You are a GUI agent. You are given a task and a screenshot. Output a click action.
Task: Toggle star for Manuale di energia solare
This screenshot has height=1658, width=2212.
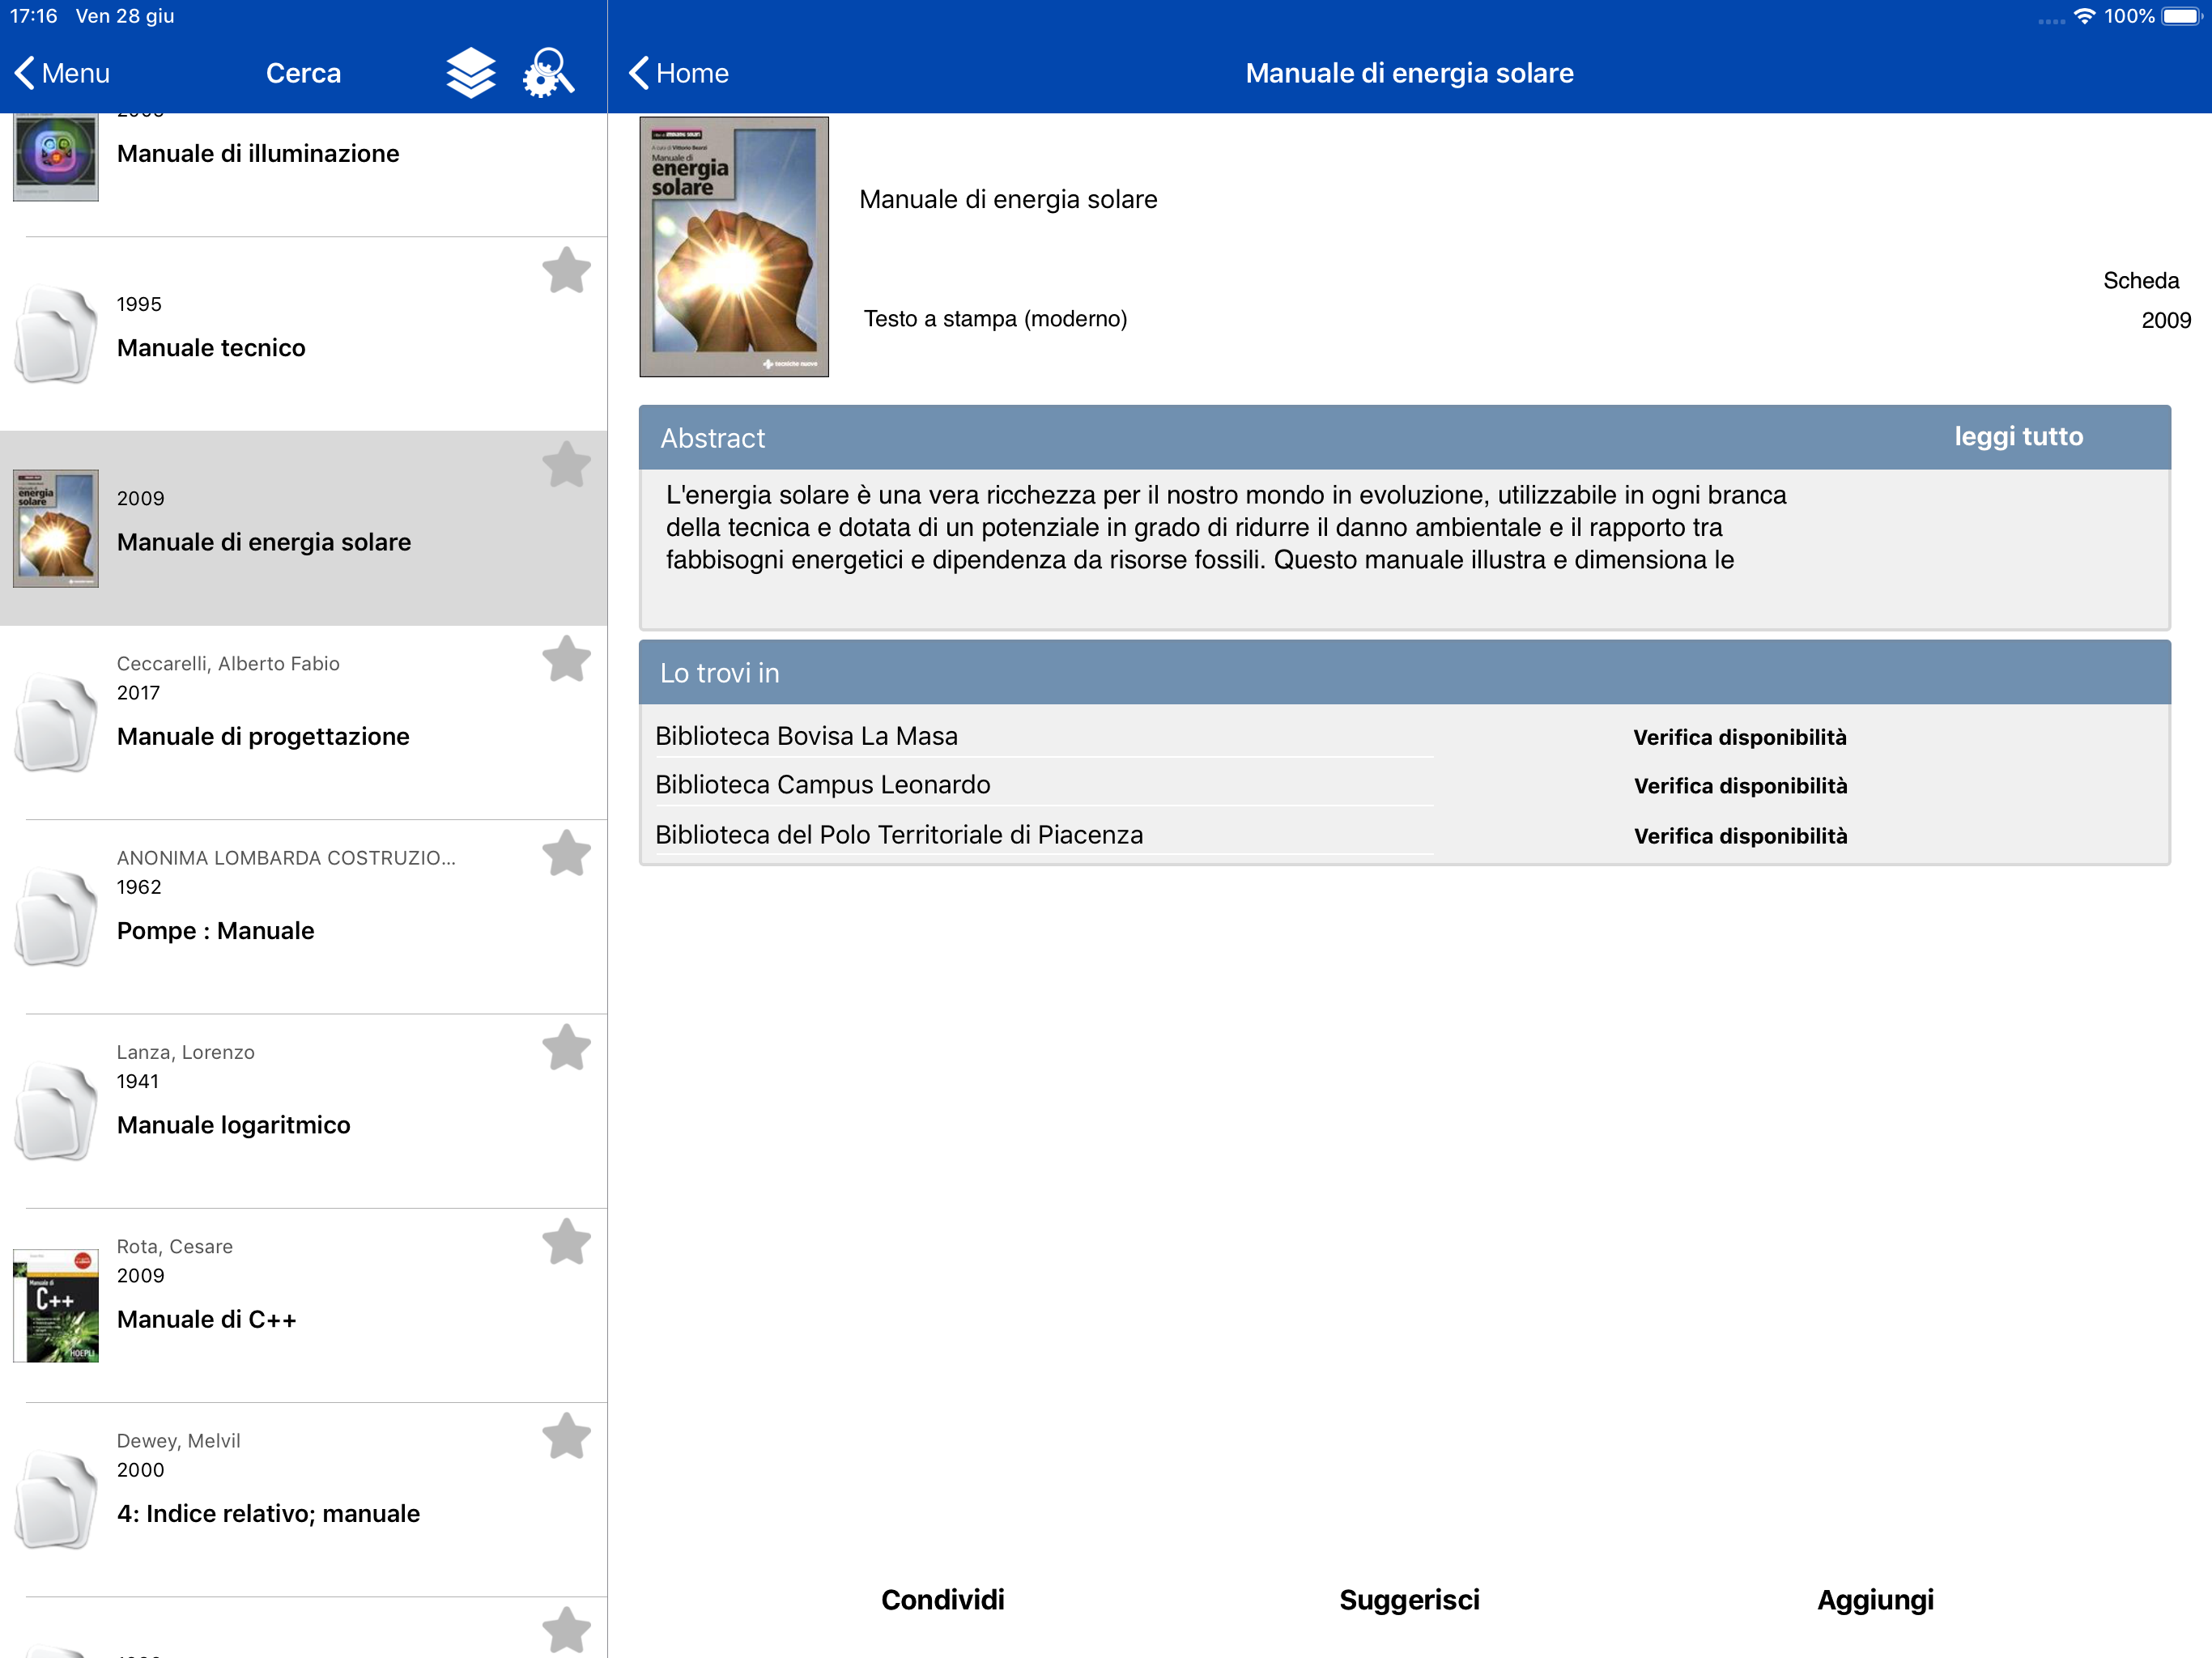(x=566, y=464)
